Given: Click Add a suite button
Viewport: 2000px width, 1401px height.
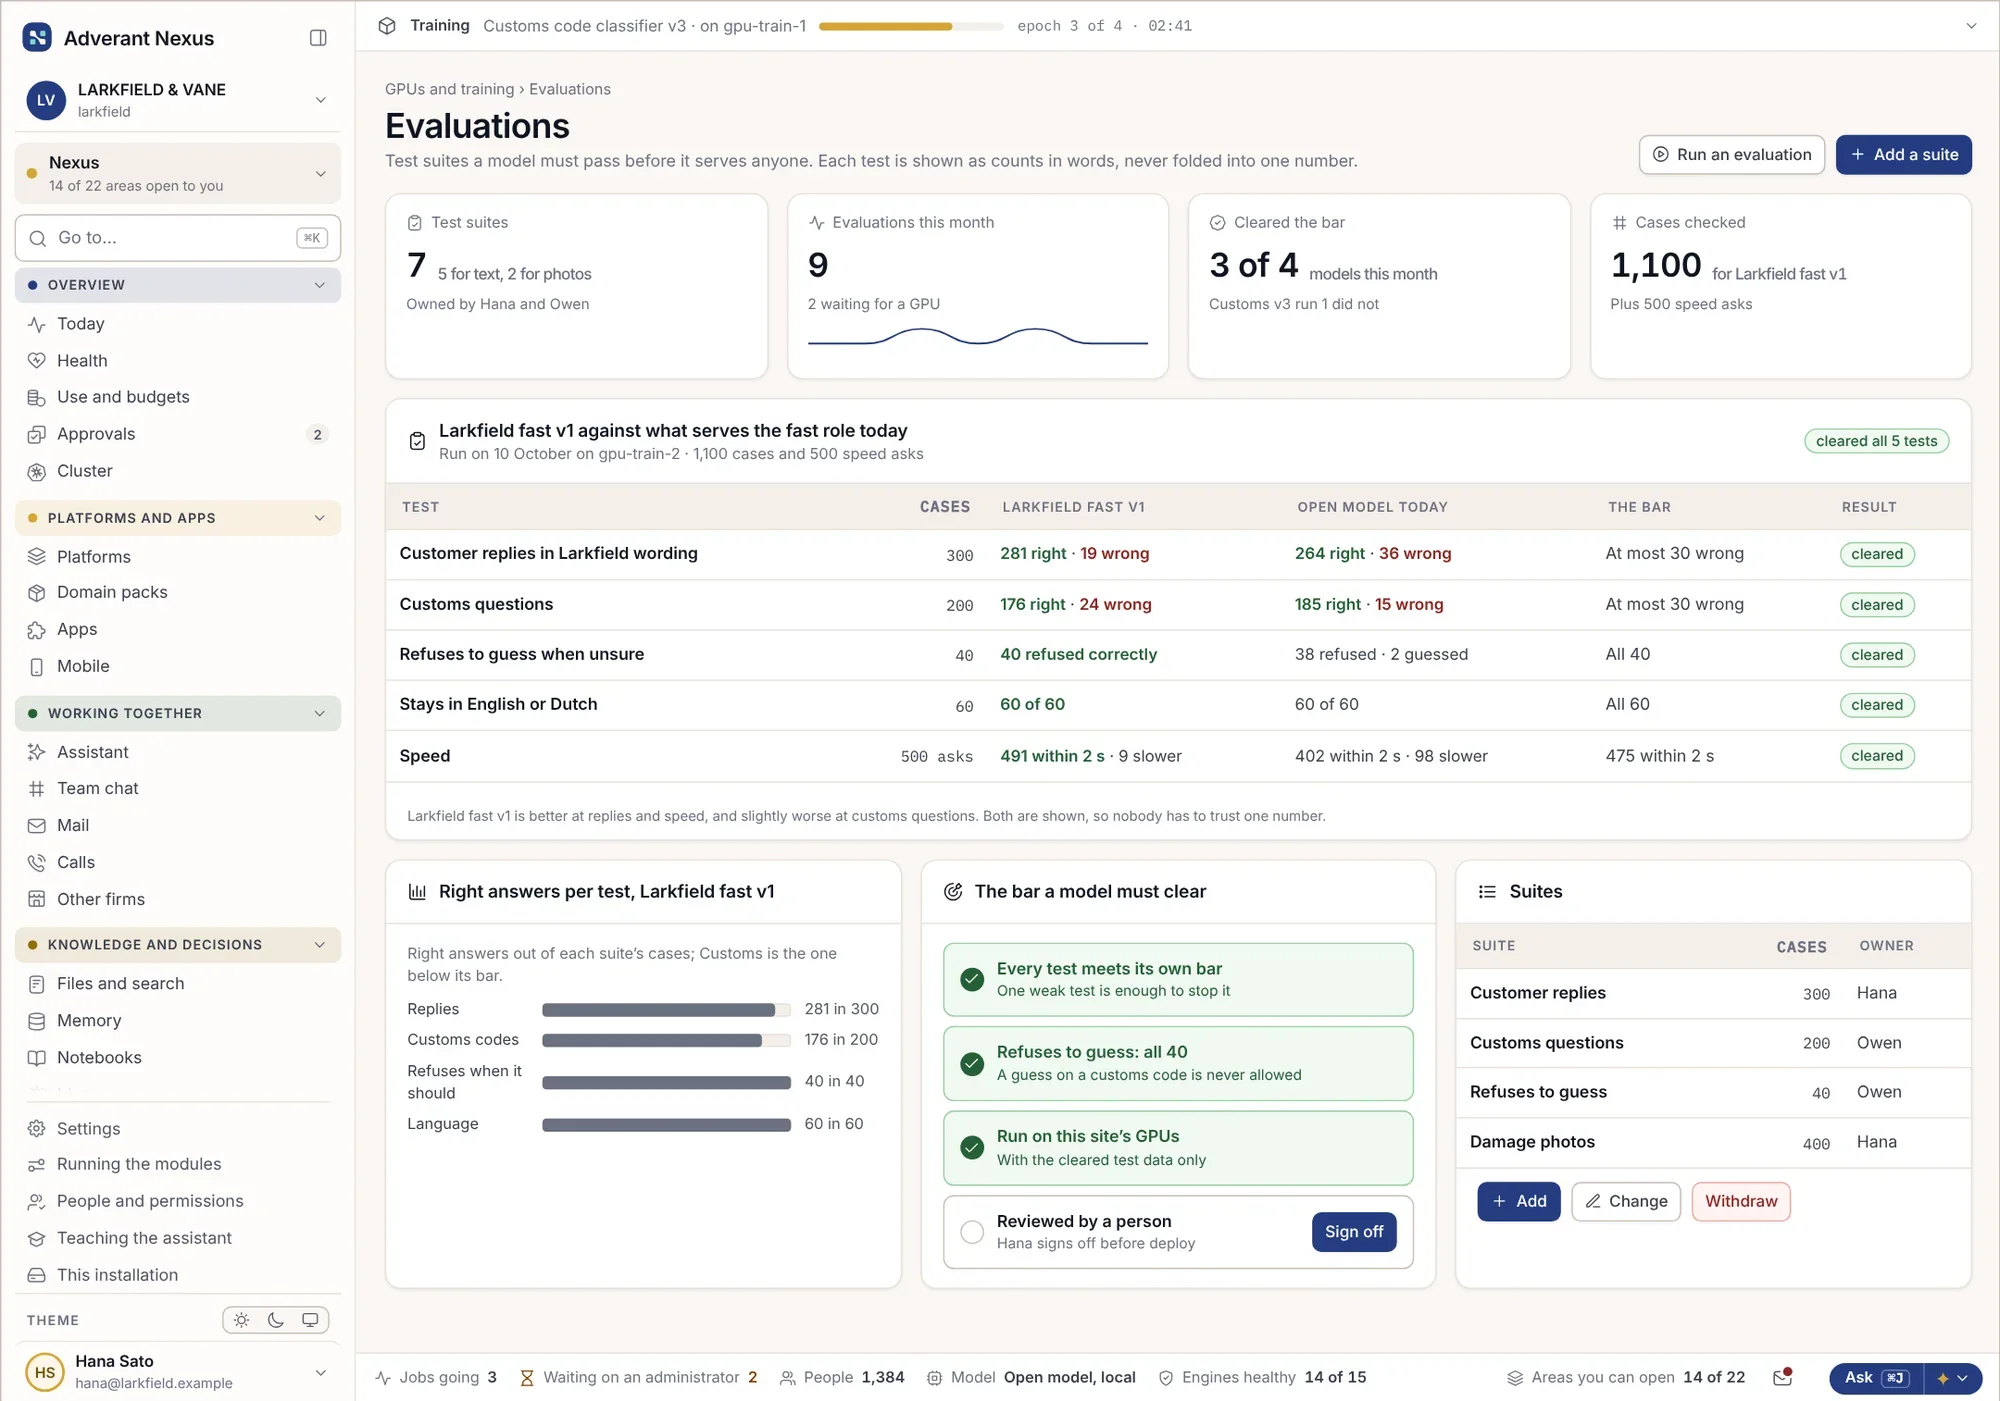Looking at the screenshot, I should tap(1903, 155).
